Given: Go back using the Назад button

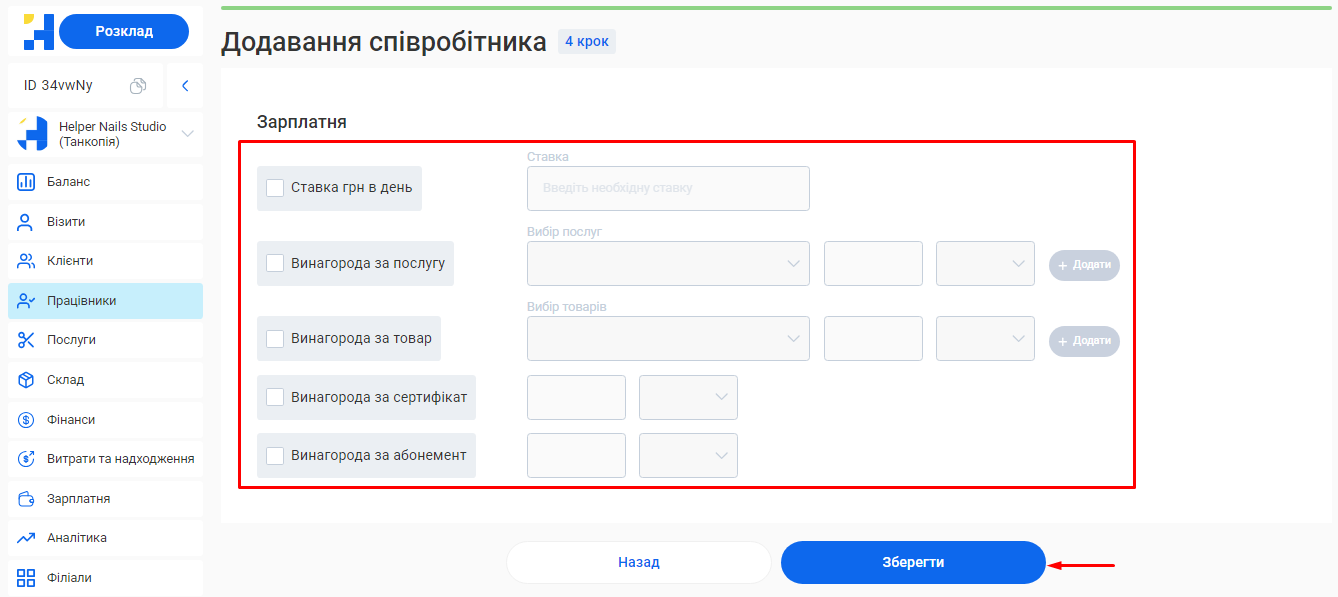Looking at the screenshot, I should (638, 562).
